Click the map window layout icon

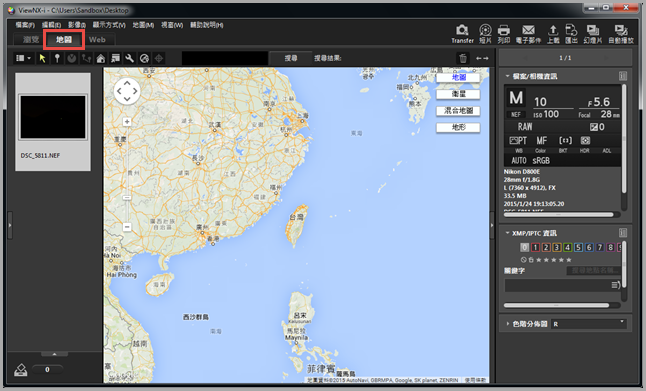pyautogui.click(x=115, y=59)
